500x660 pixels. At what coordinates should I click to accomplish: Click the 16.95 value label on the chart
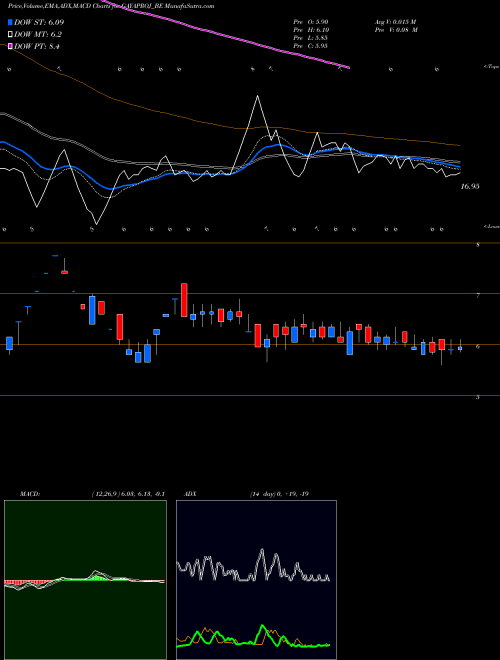point(470,186)
